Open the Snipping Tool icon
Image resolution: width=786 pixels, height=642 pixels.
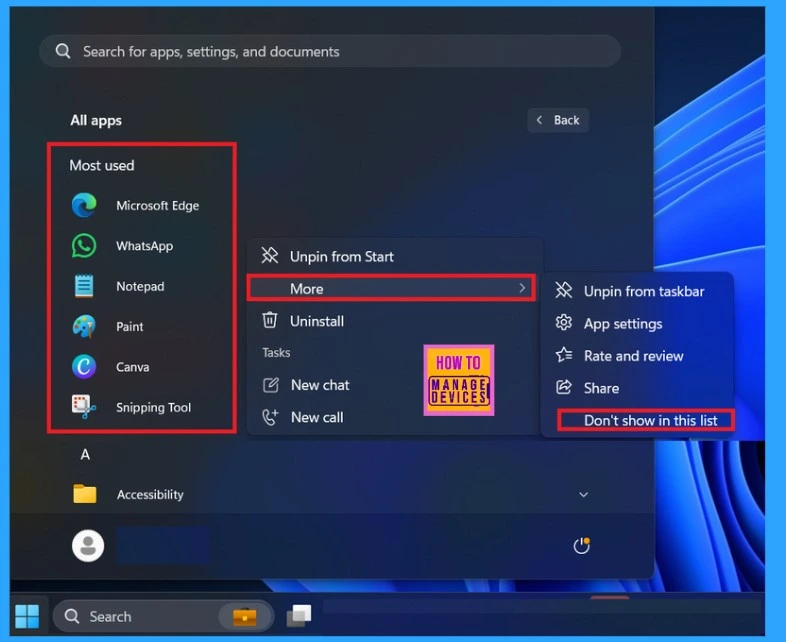click(x=84, y=407)
